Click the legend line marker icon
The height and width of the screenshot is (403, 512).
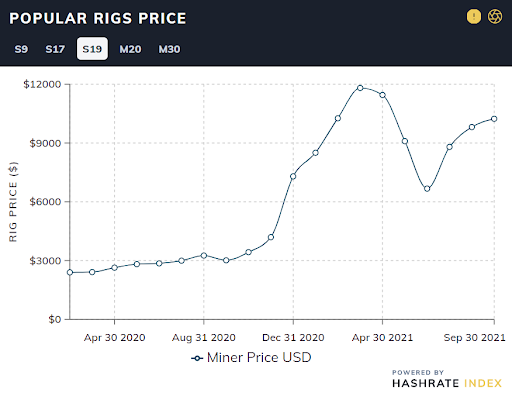coord(197,358)
